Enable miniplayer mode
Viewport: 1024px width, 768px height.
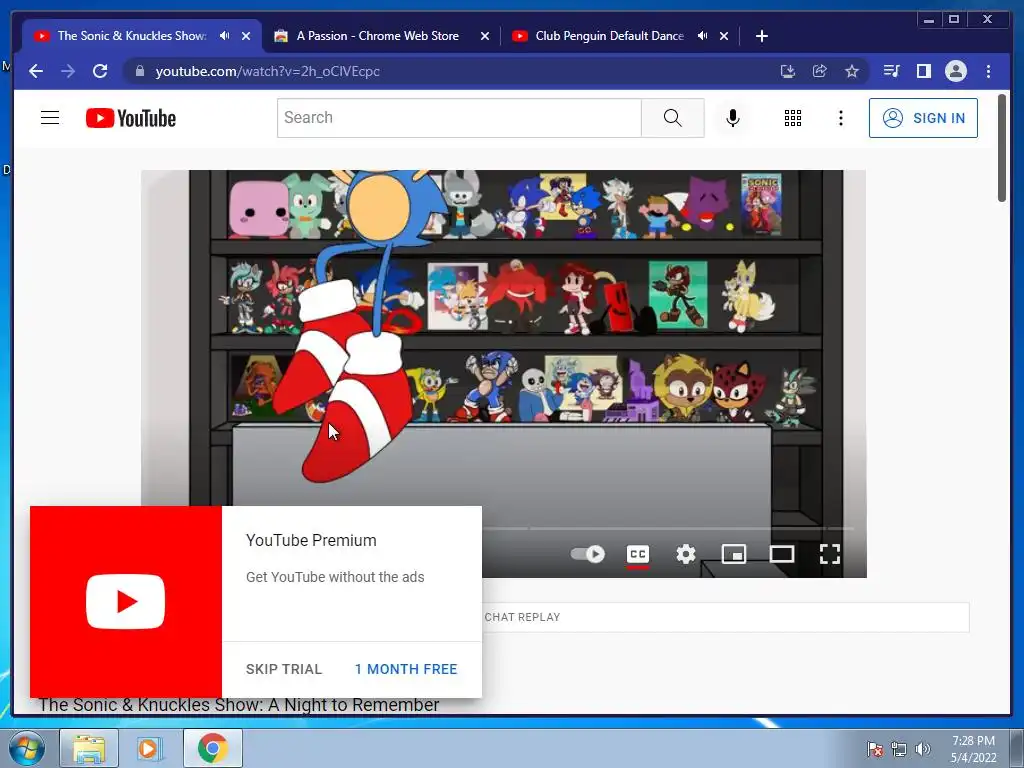coord(733,554)
